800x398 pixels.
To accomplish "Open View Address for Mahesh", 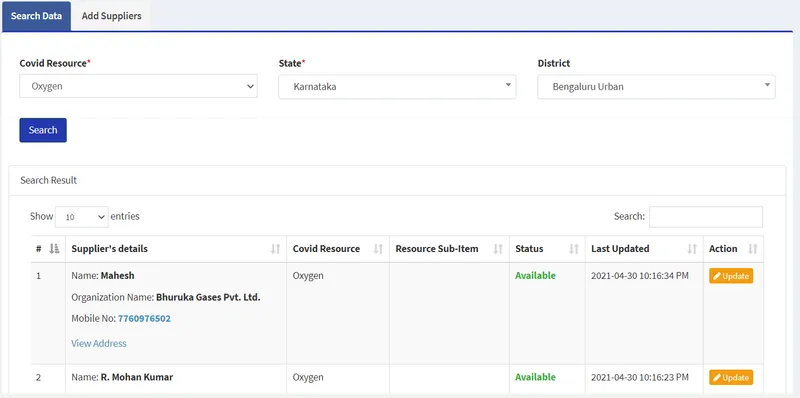I will click(99, 343).
